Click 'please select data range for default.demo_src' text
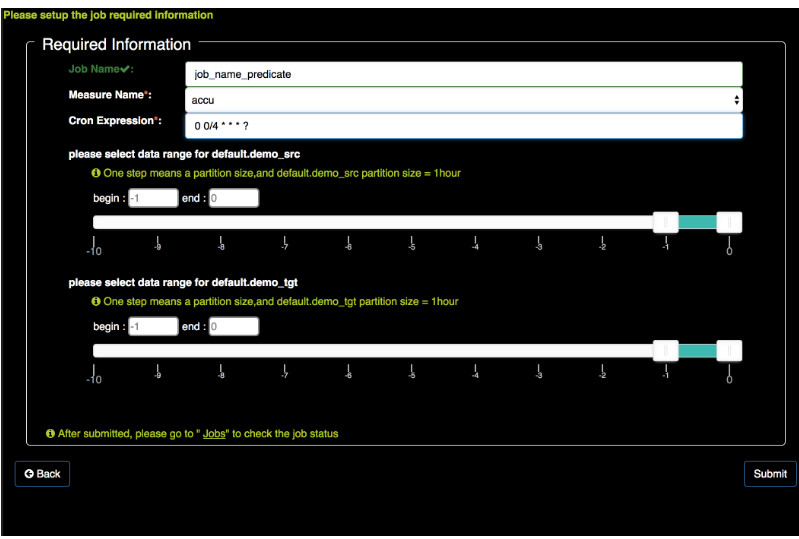 pyautogui.click(x=184, y=154)
